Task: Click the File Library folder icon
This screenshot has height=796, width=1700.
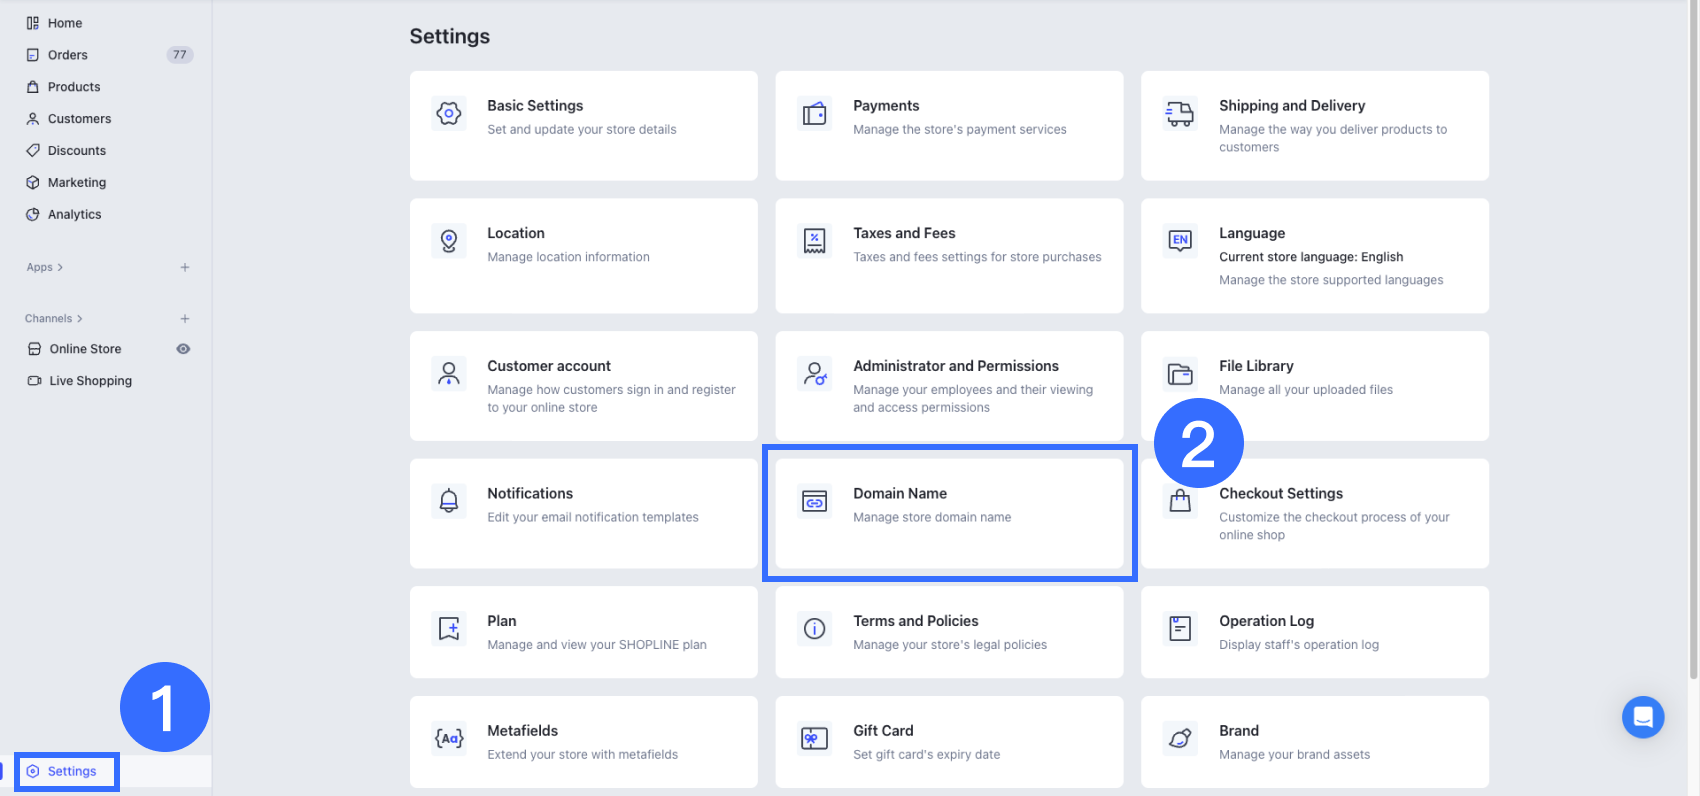Action: click(1180, 374)
